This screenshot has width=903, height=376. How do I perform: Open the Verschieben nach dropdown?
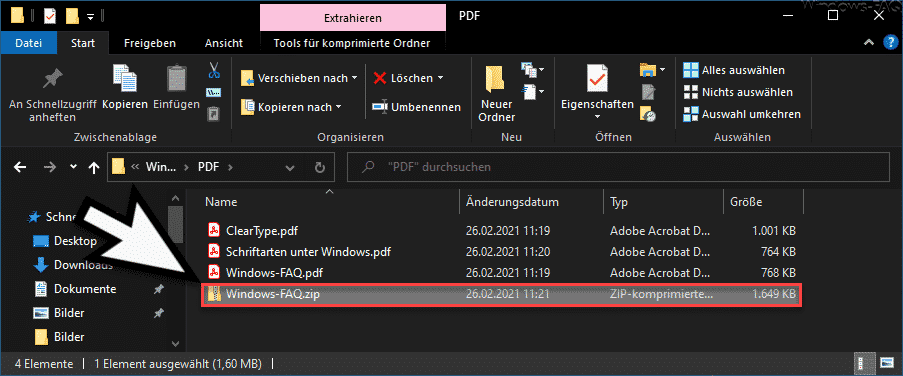tap(299, 78)
